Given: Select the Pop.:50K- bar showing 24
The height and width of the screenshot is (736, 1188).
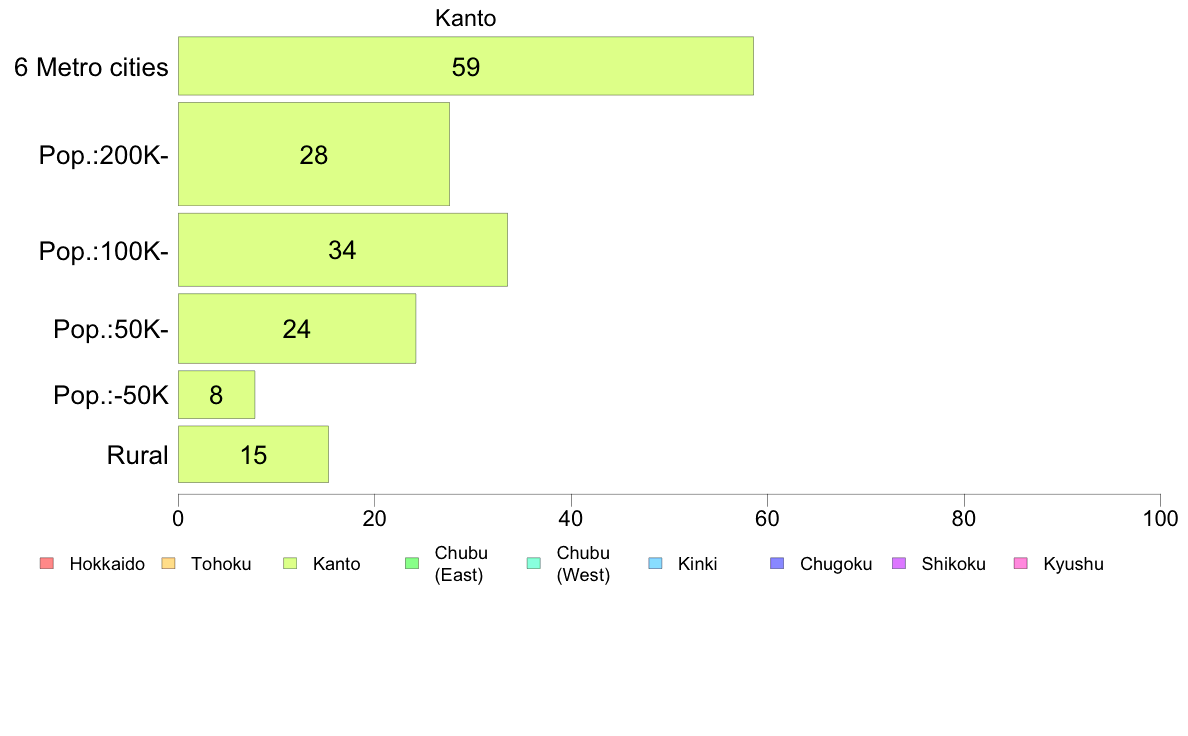Looking at the screenshot, I should (x=297, y=328).
